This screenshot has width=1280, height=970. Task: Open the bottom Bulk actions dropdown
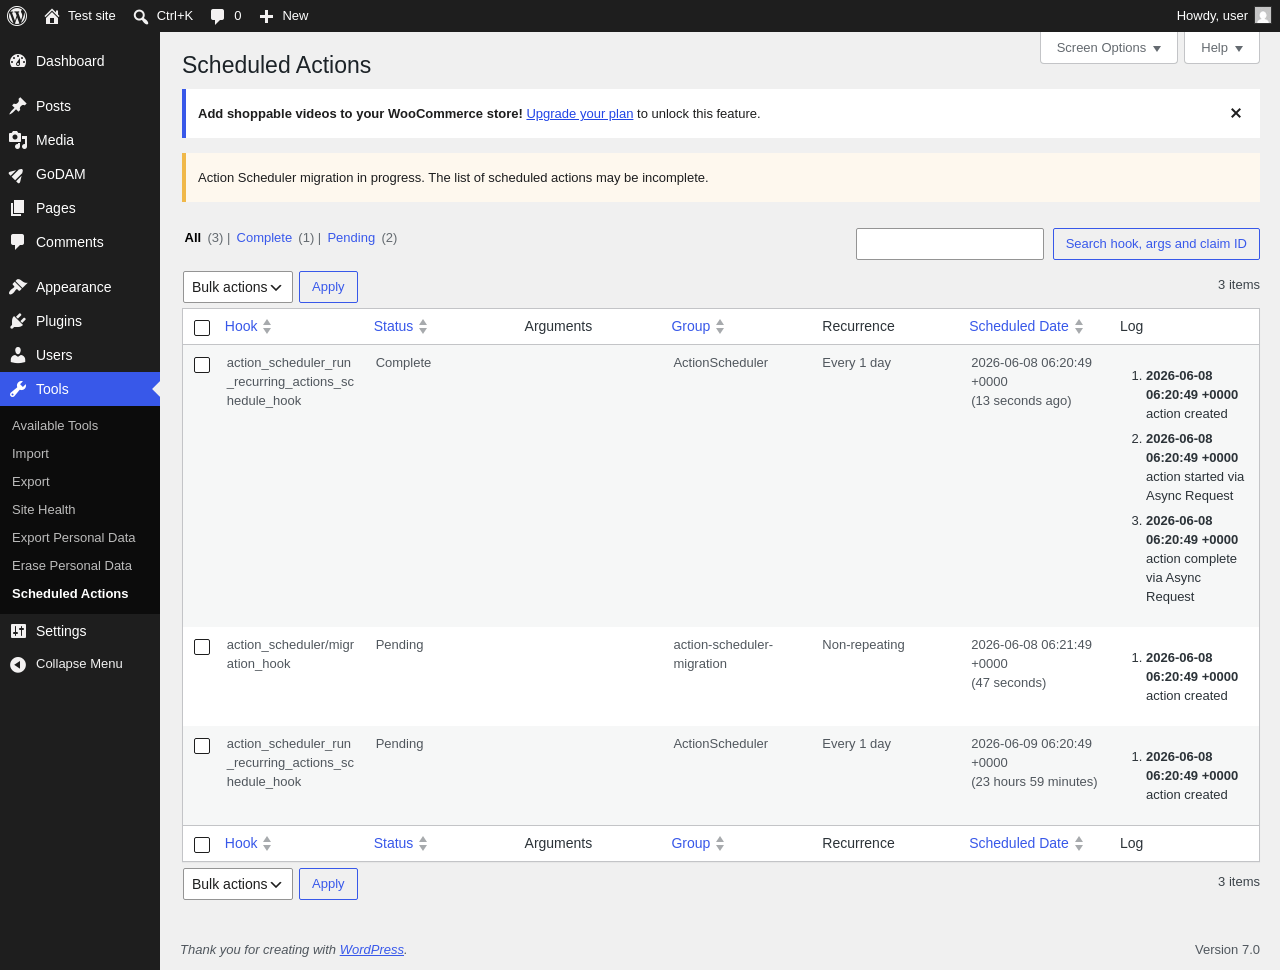[x=238, y=884]
